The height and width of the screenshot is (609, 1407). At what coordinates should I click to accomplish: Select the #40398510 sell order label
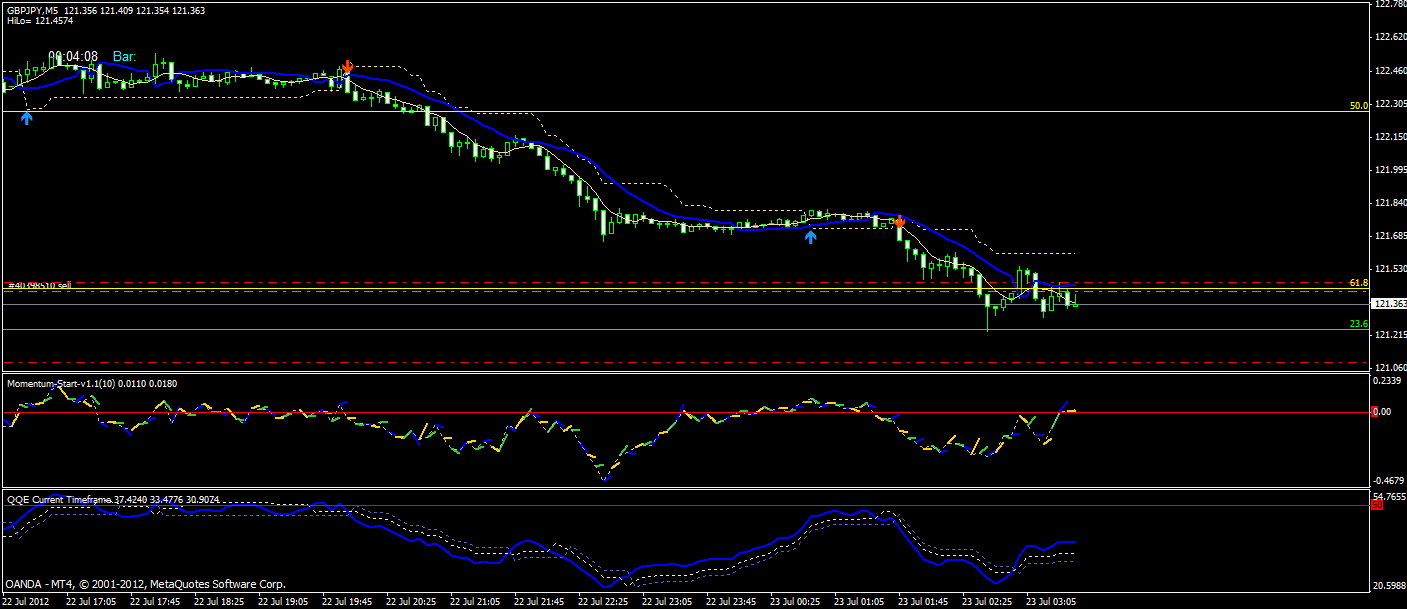(40, 286)
